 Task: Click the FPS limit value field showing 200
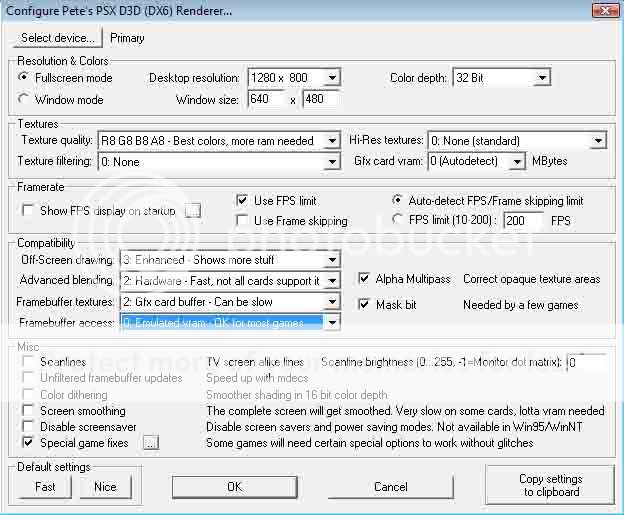tap(523, 220)
